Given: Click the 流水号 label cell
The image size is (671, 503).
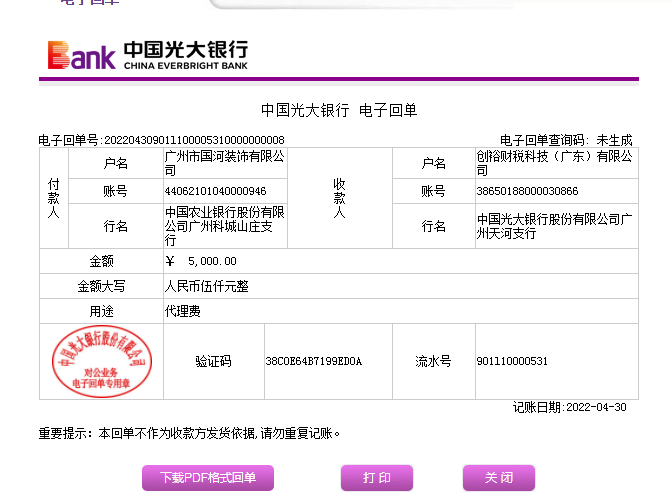Looking at the screenshot, I should click(x=433, y=361).
